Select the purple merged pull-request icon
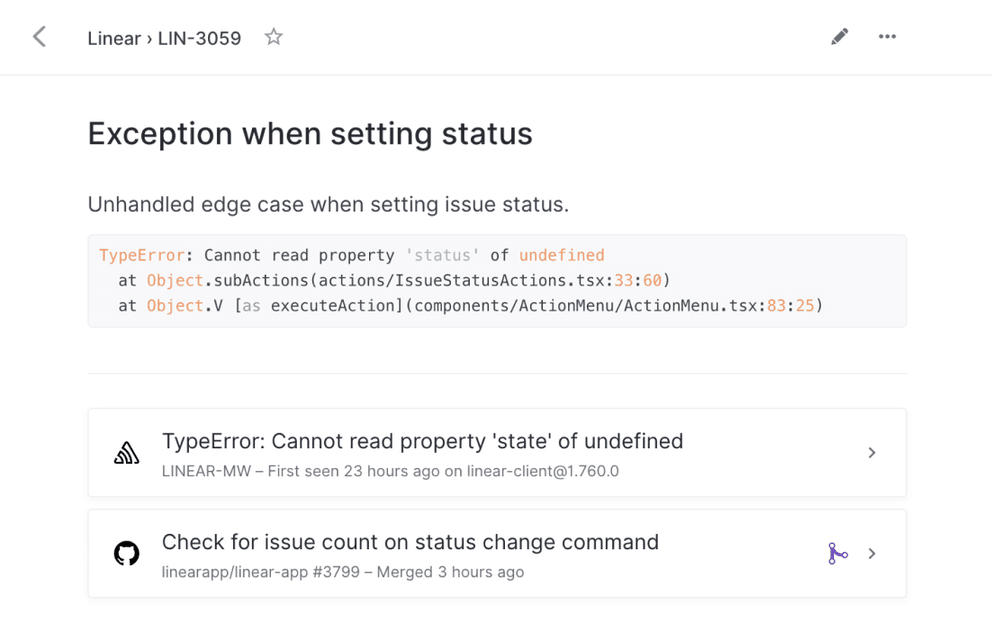The height and width of the screenshot is (641, 992). pos(837,553)
